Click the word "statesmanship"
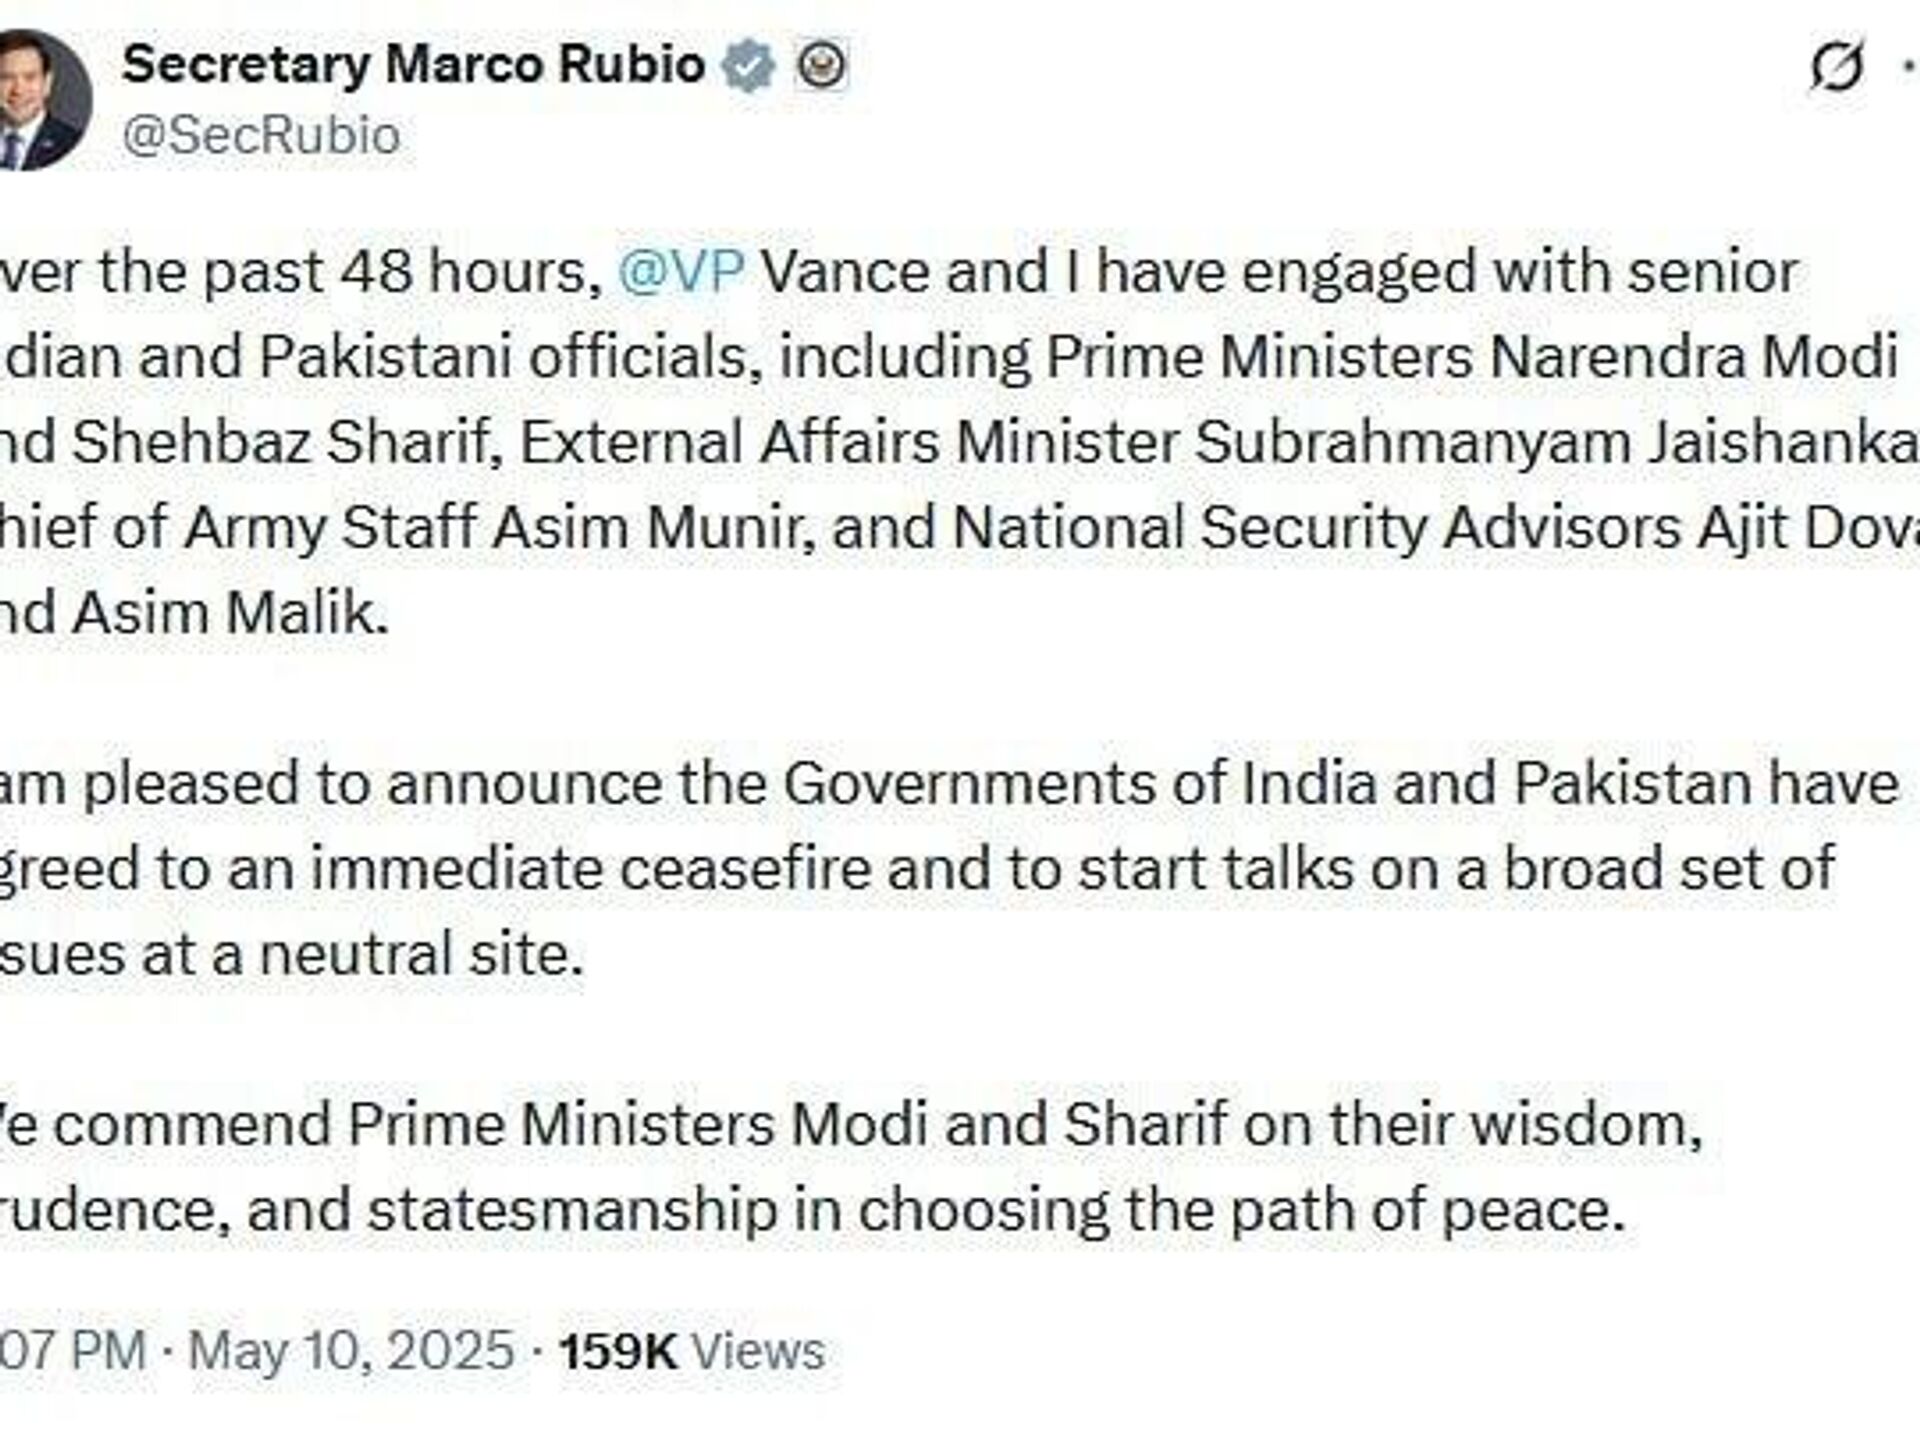Screen dimensions: 1920x1436 [572, 1210]
